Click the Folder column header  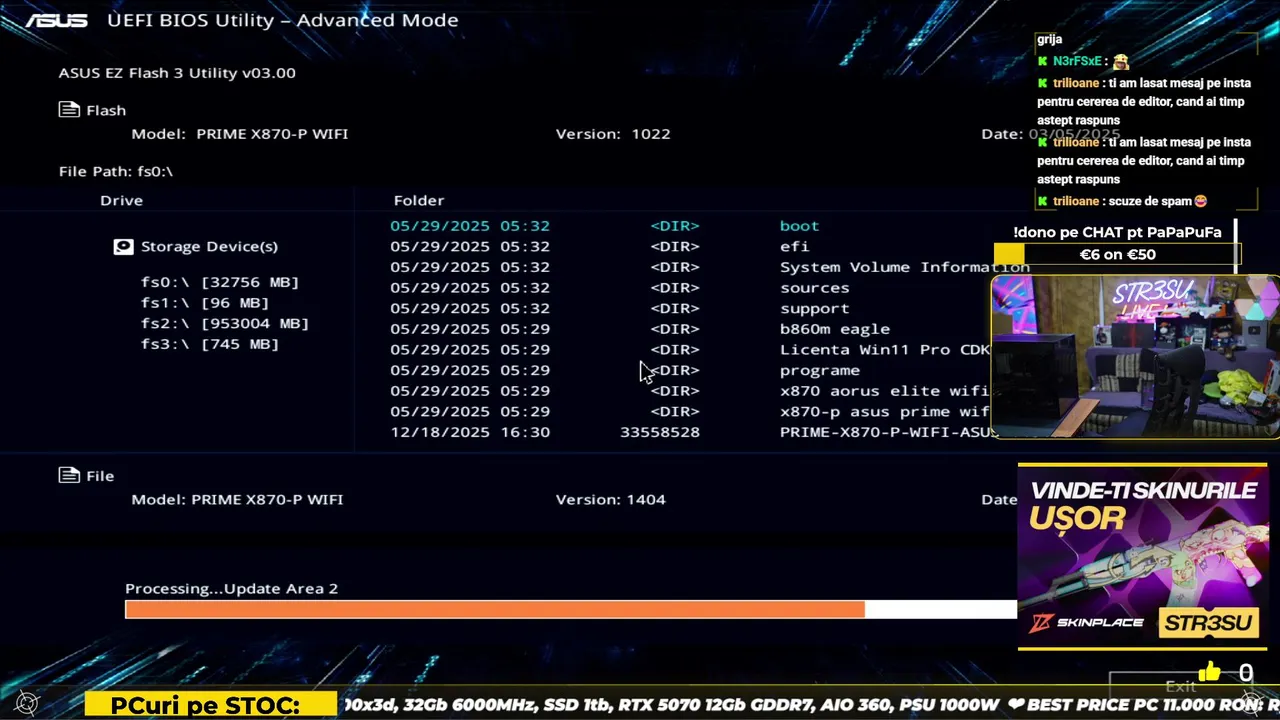[x=419, y=200]
